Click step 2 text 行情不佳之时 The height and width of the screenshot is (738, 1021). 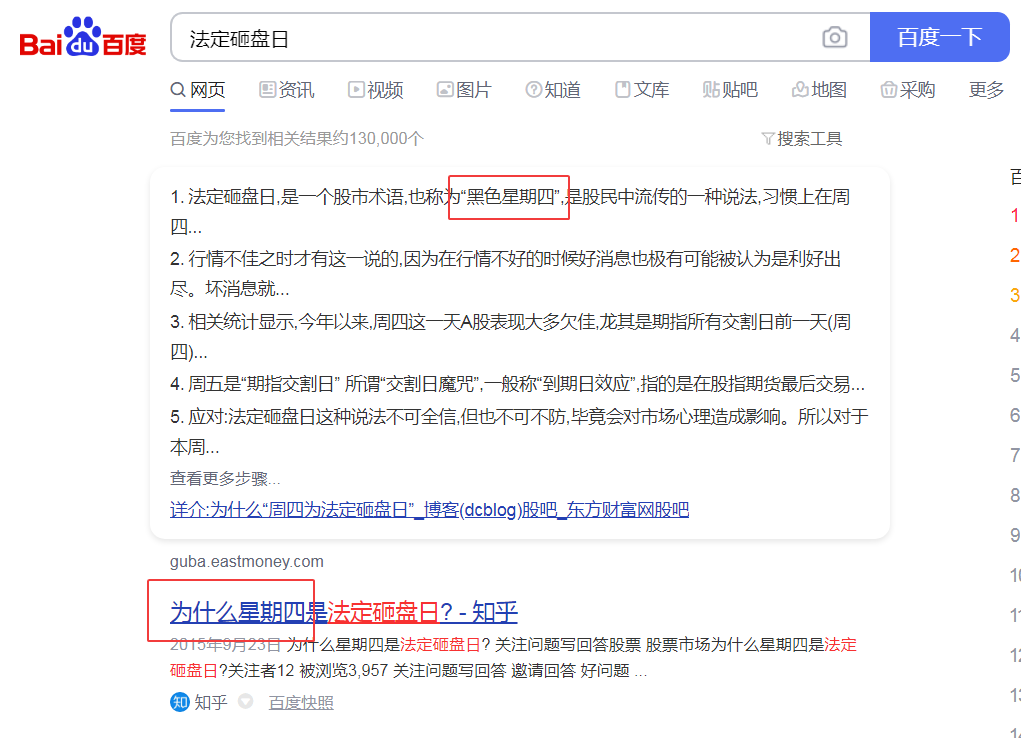pos(505,273)
